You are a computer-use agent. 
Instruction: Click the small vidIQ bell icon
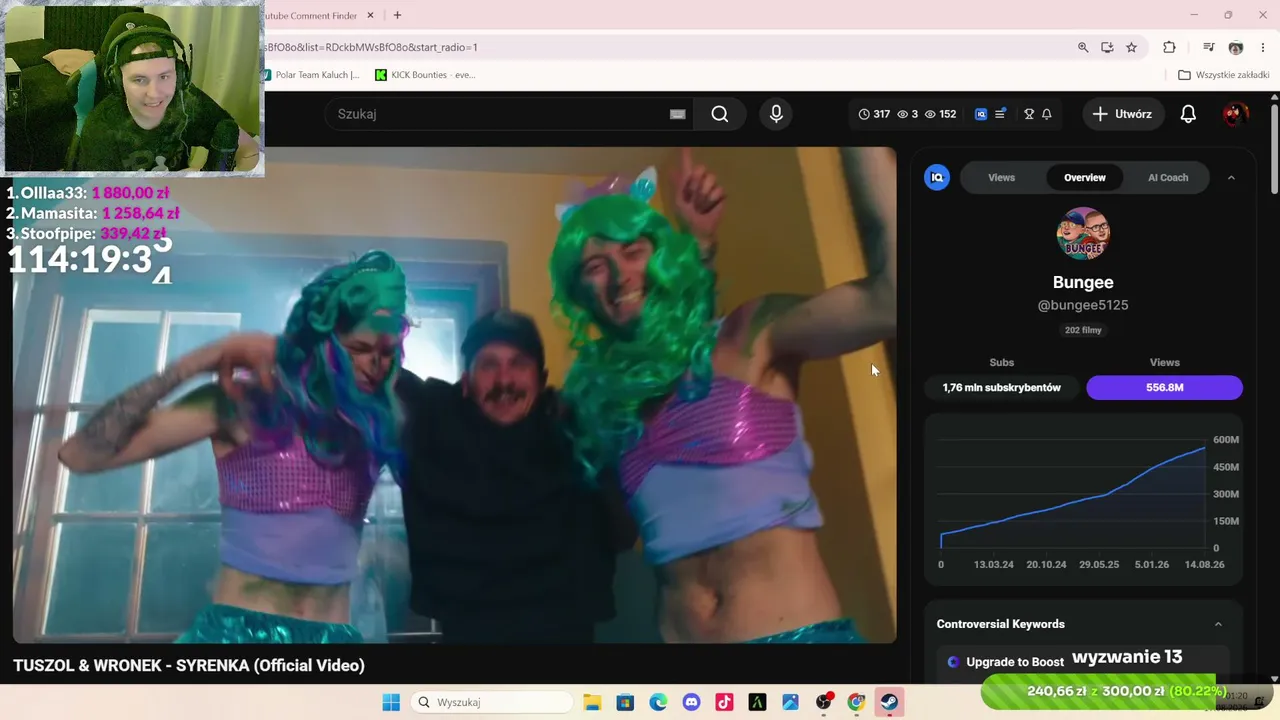pos(1047,114)
